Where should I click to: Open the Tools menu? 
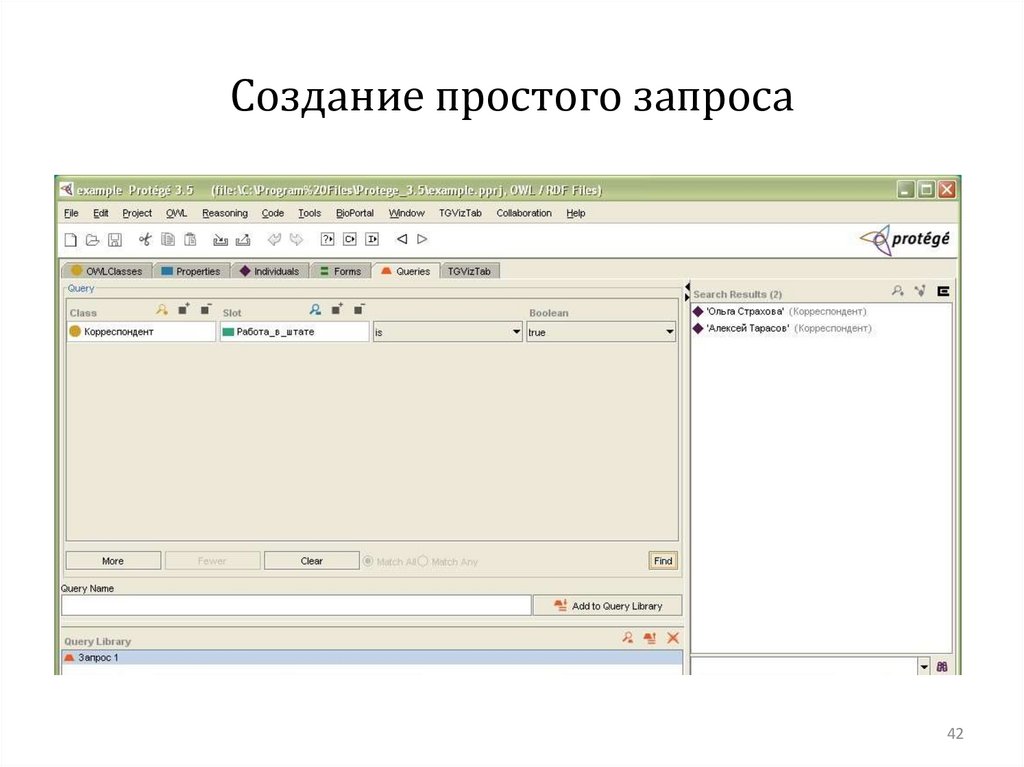310,213
